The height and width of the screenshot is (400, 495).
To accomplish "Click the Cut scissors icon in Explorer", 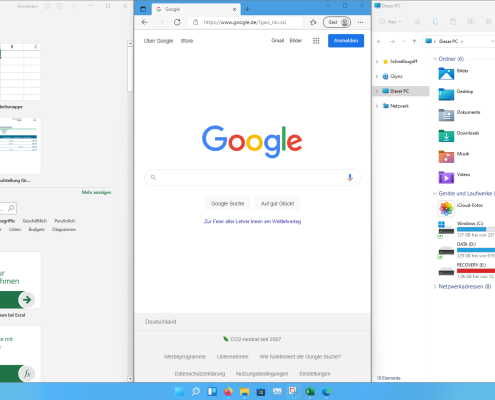I will [x=417, y=22].
